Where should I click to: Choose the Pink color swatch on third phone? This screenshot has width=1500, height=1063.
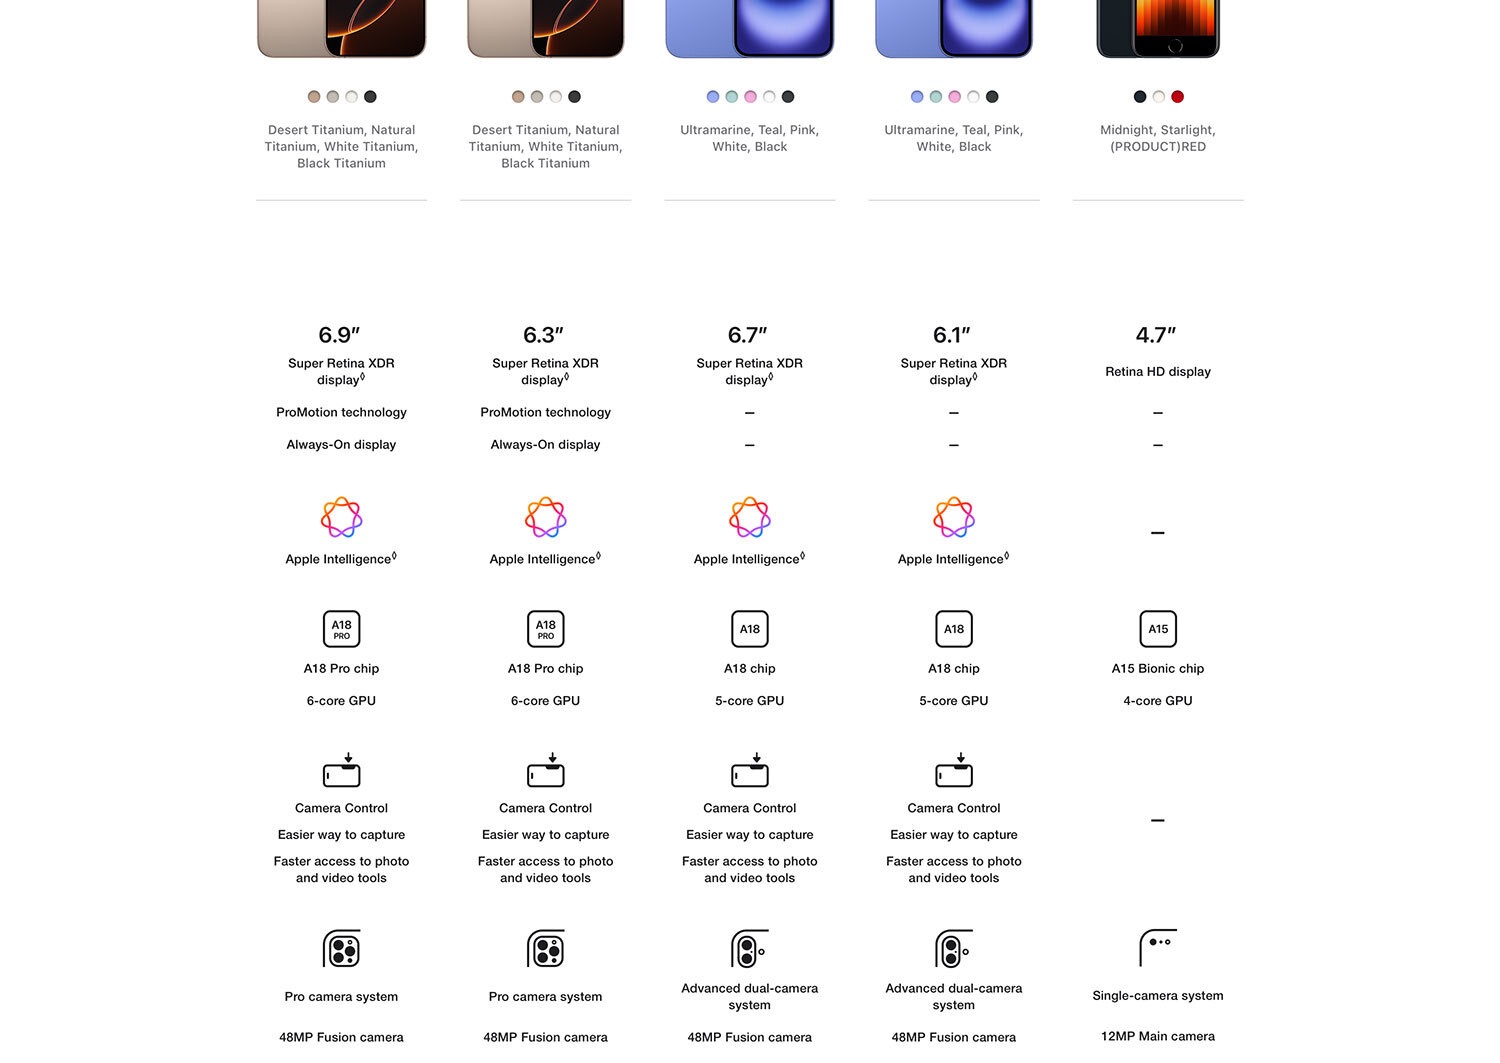tap(750, 97)
